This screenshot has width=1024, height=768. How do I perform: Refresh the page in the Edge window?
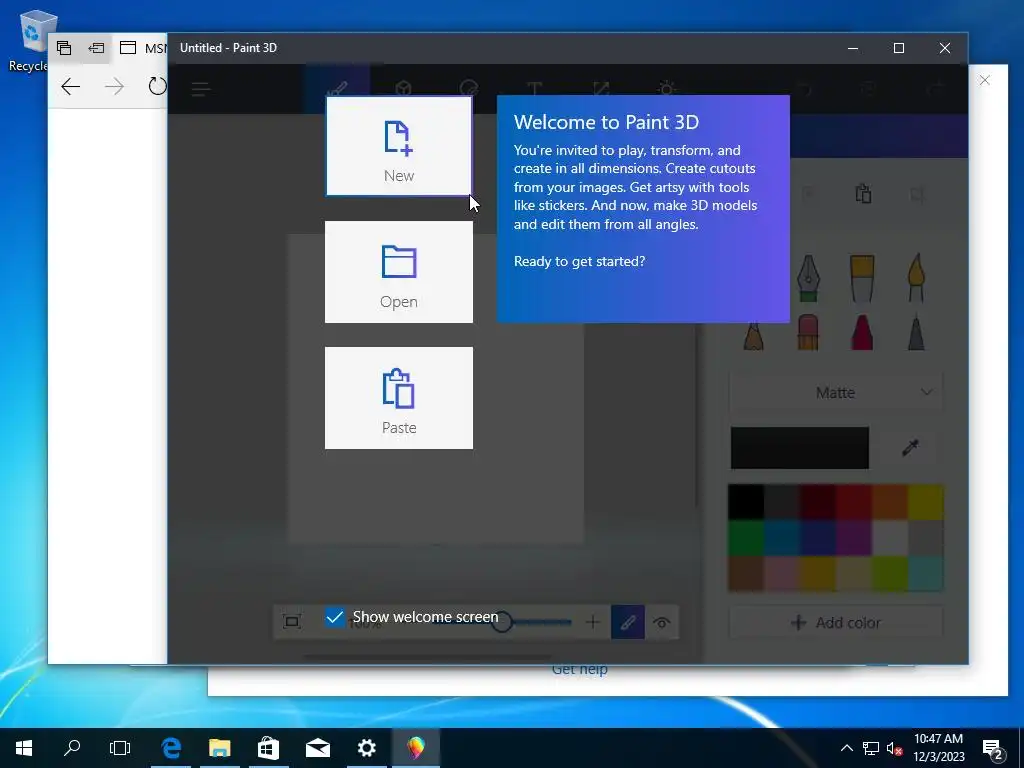click(x=157, y=86)
